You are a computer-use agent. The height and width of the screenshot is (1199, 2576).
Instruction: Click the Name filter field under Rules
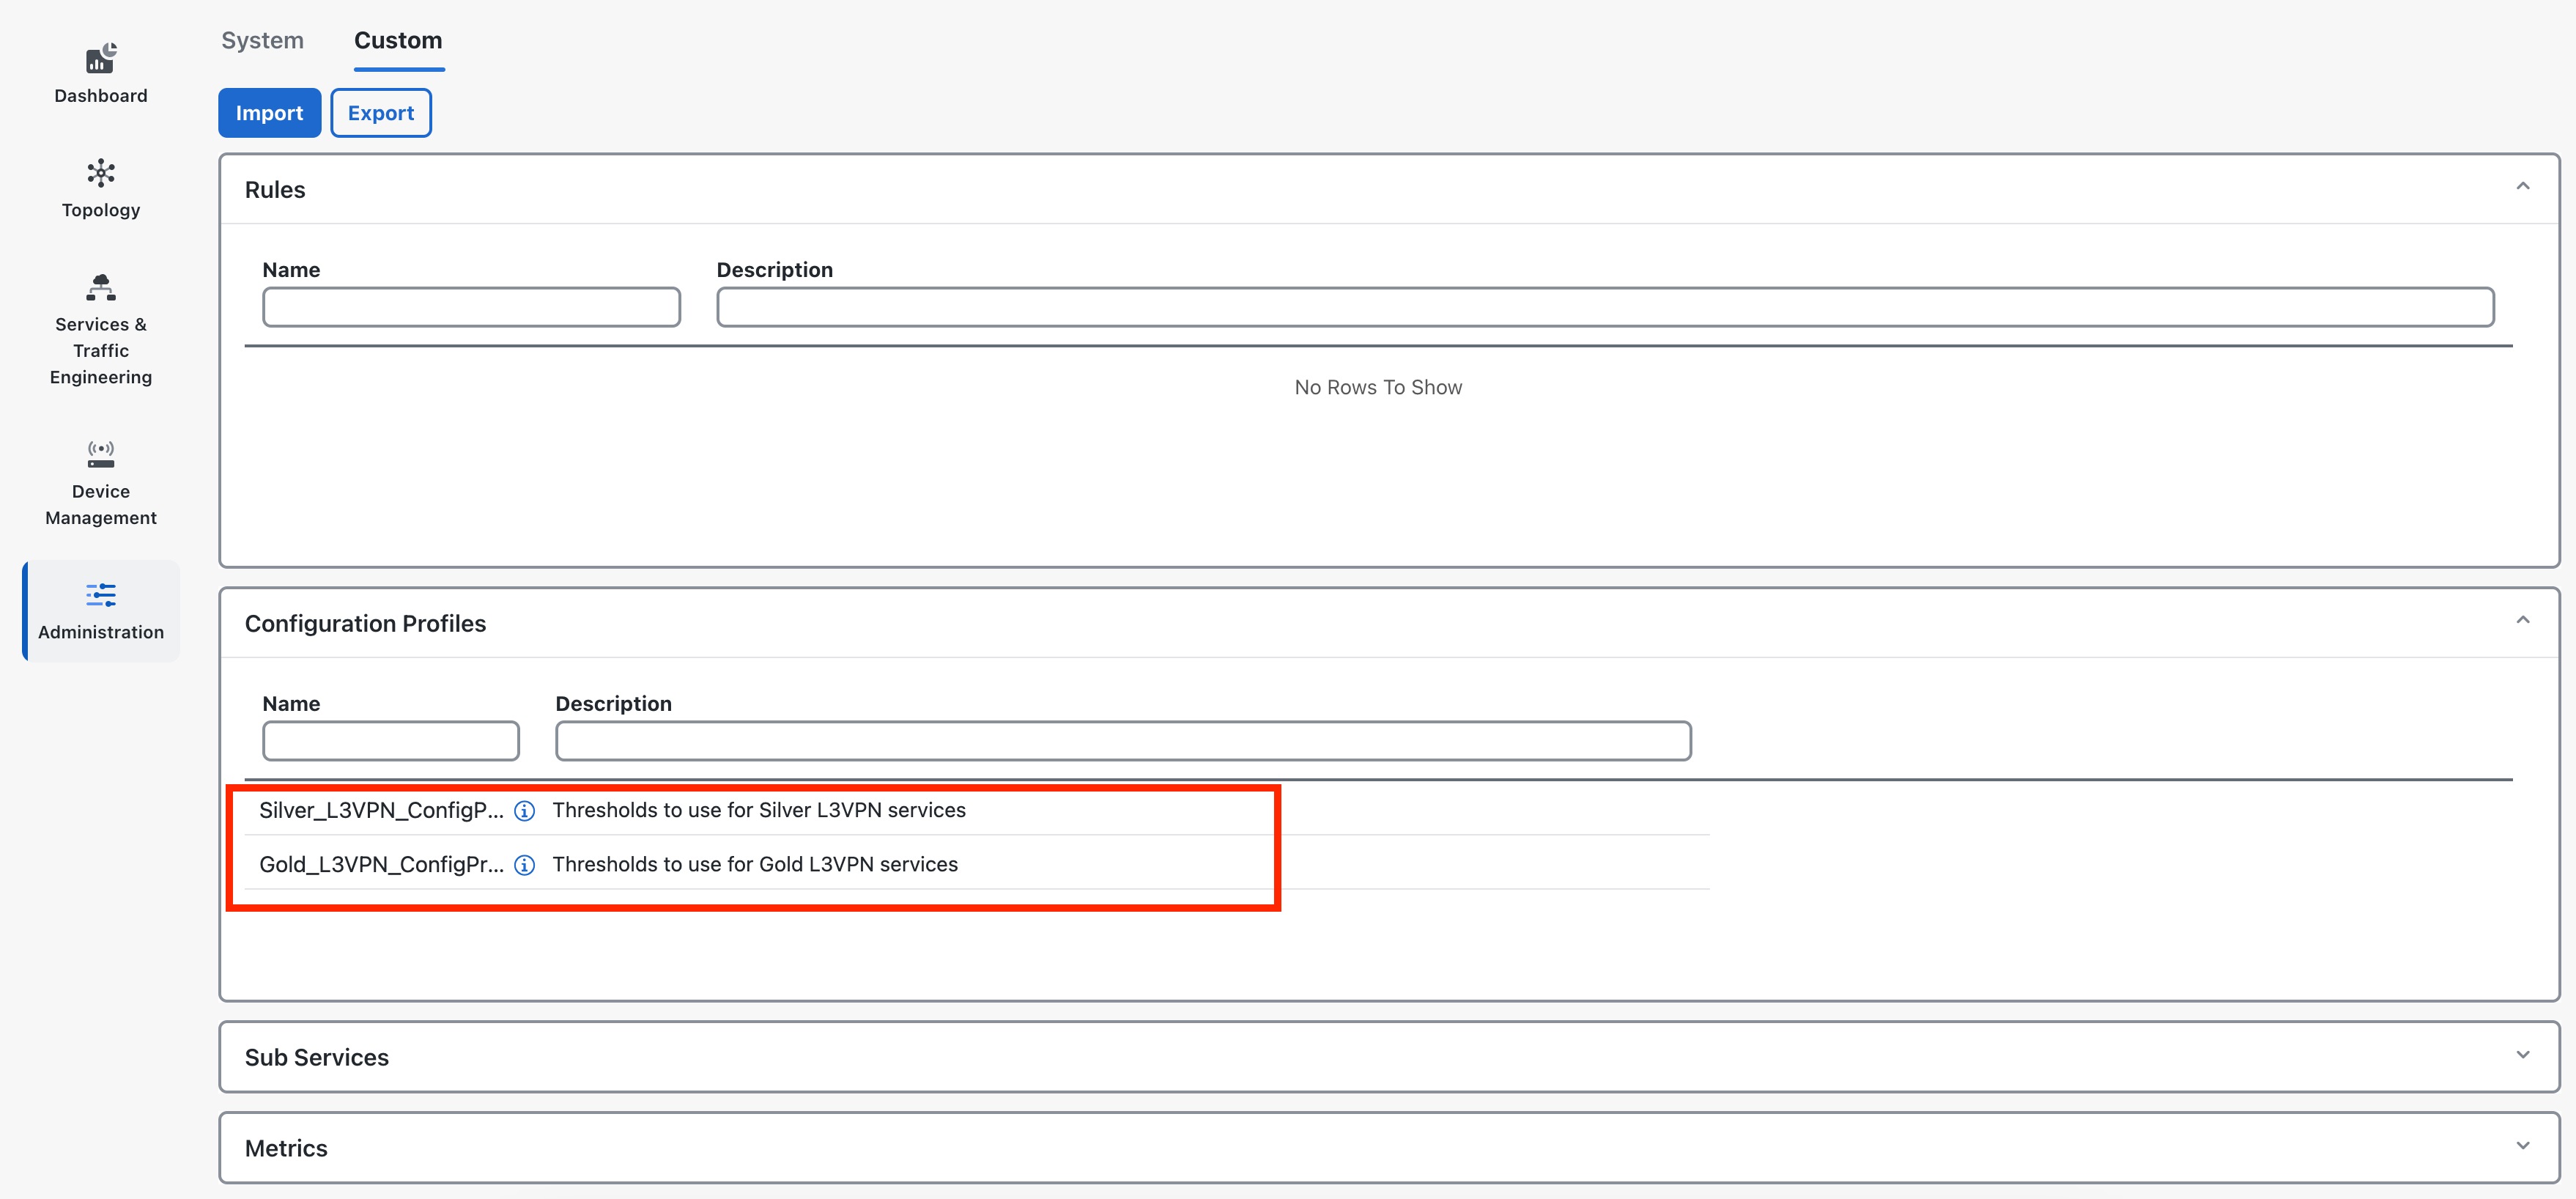(x=470, y=307)
